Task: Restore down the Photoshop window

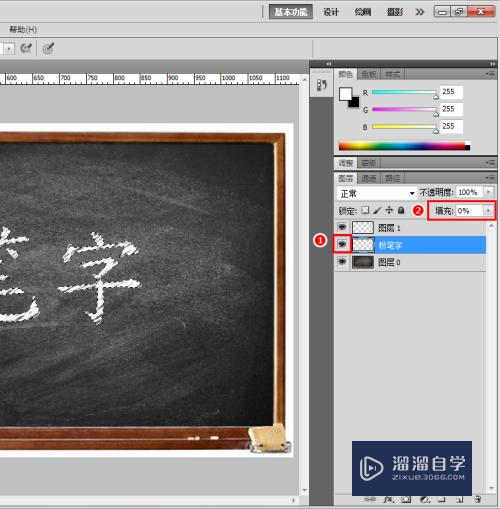Action: pos(459,12)
